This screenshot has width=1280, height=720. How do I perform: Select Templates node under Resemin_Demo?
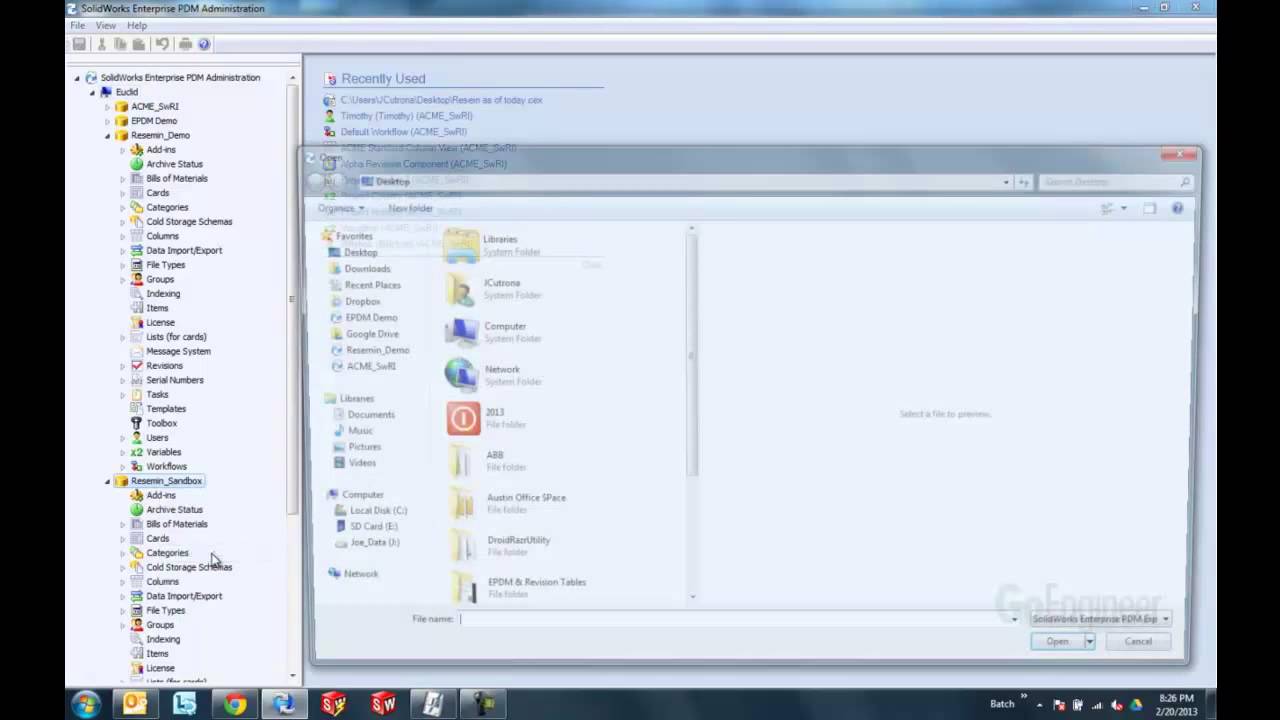coord(166,409)
